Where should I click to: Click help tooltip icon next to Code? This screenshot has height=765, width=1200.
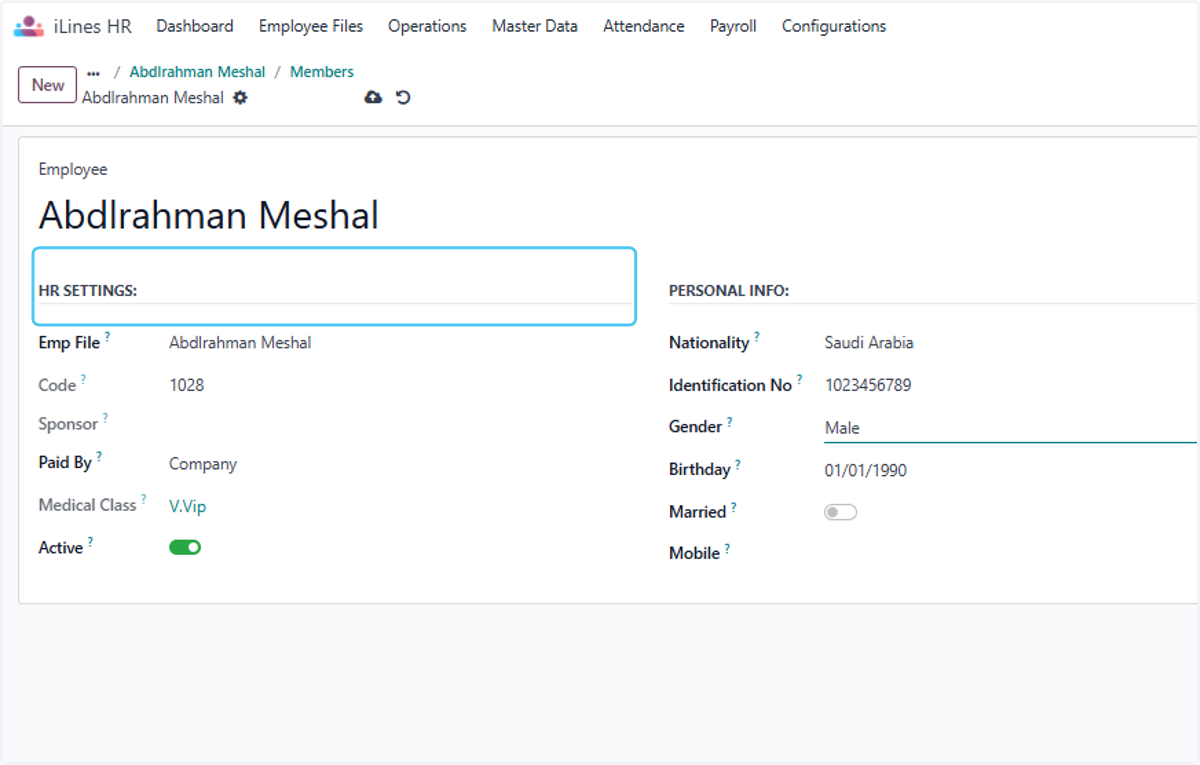pyautogui.click(x=83, y=379)
